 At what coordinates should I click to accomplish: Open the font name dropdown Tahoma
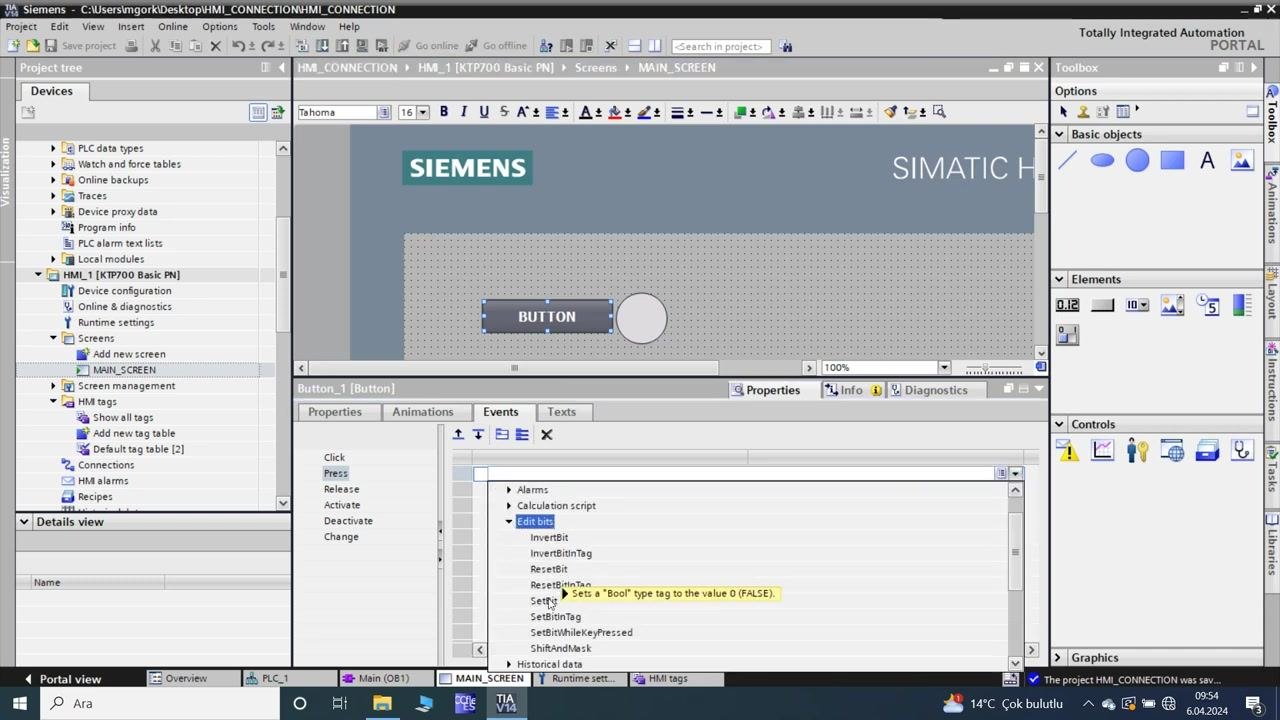[x=384, y=112]
